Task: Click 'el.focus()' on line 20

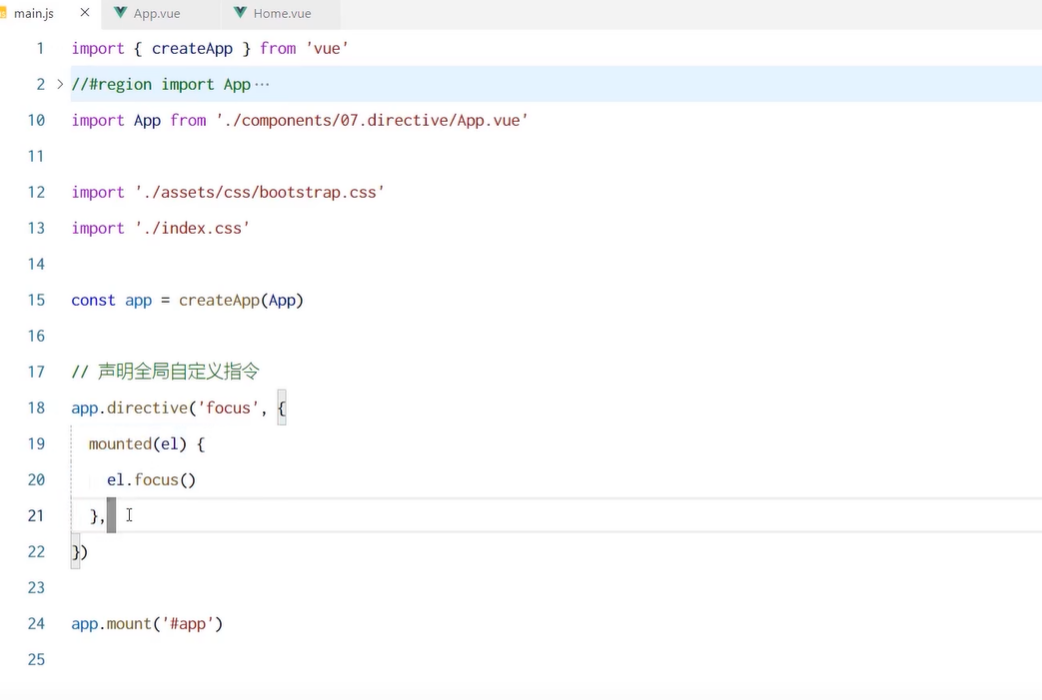Action: coord(152,479)
